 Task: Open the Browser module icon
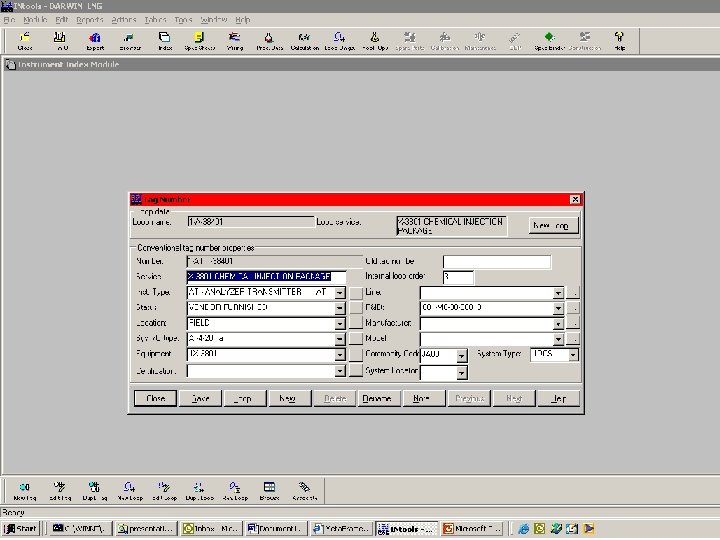click(x=130, y=41)
